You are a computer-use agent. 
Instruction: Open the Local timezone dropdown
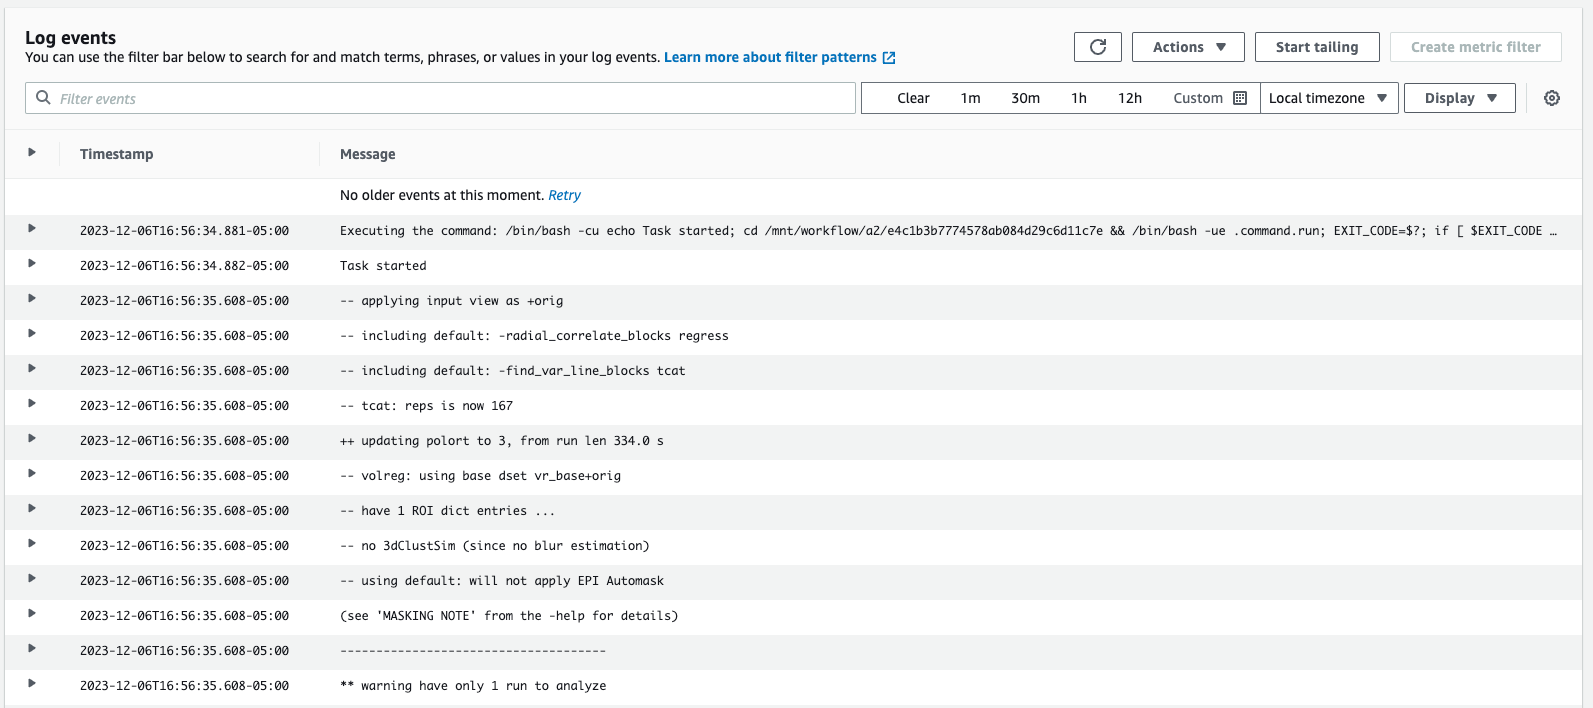pos(1328,98)
